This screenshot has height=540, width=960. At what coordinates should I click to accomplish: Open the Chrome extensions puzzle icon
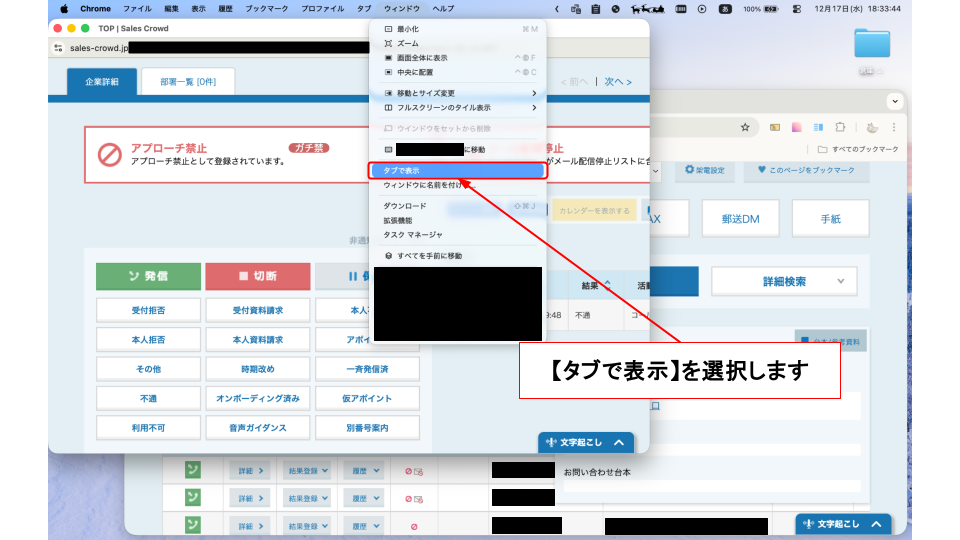[840, 127]
